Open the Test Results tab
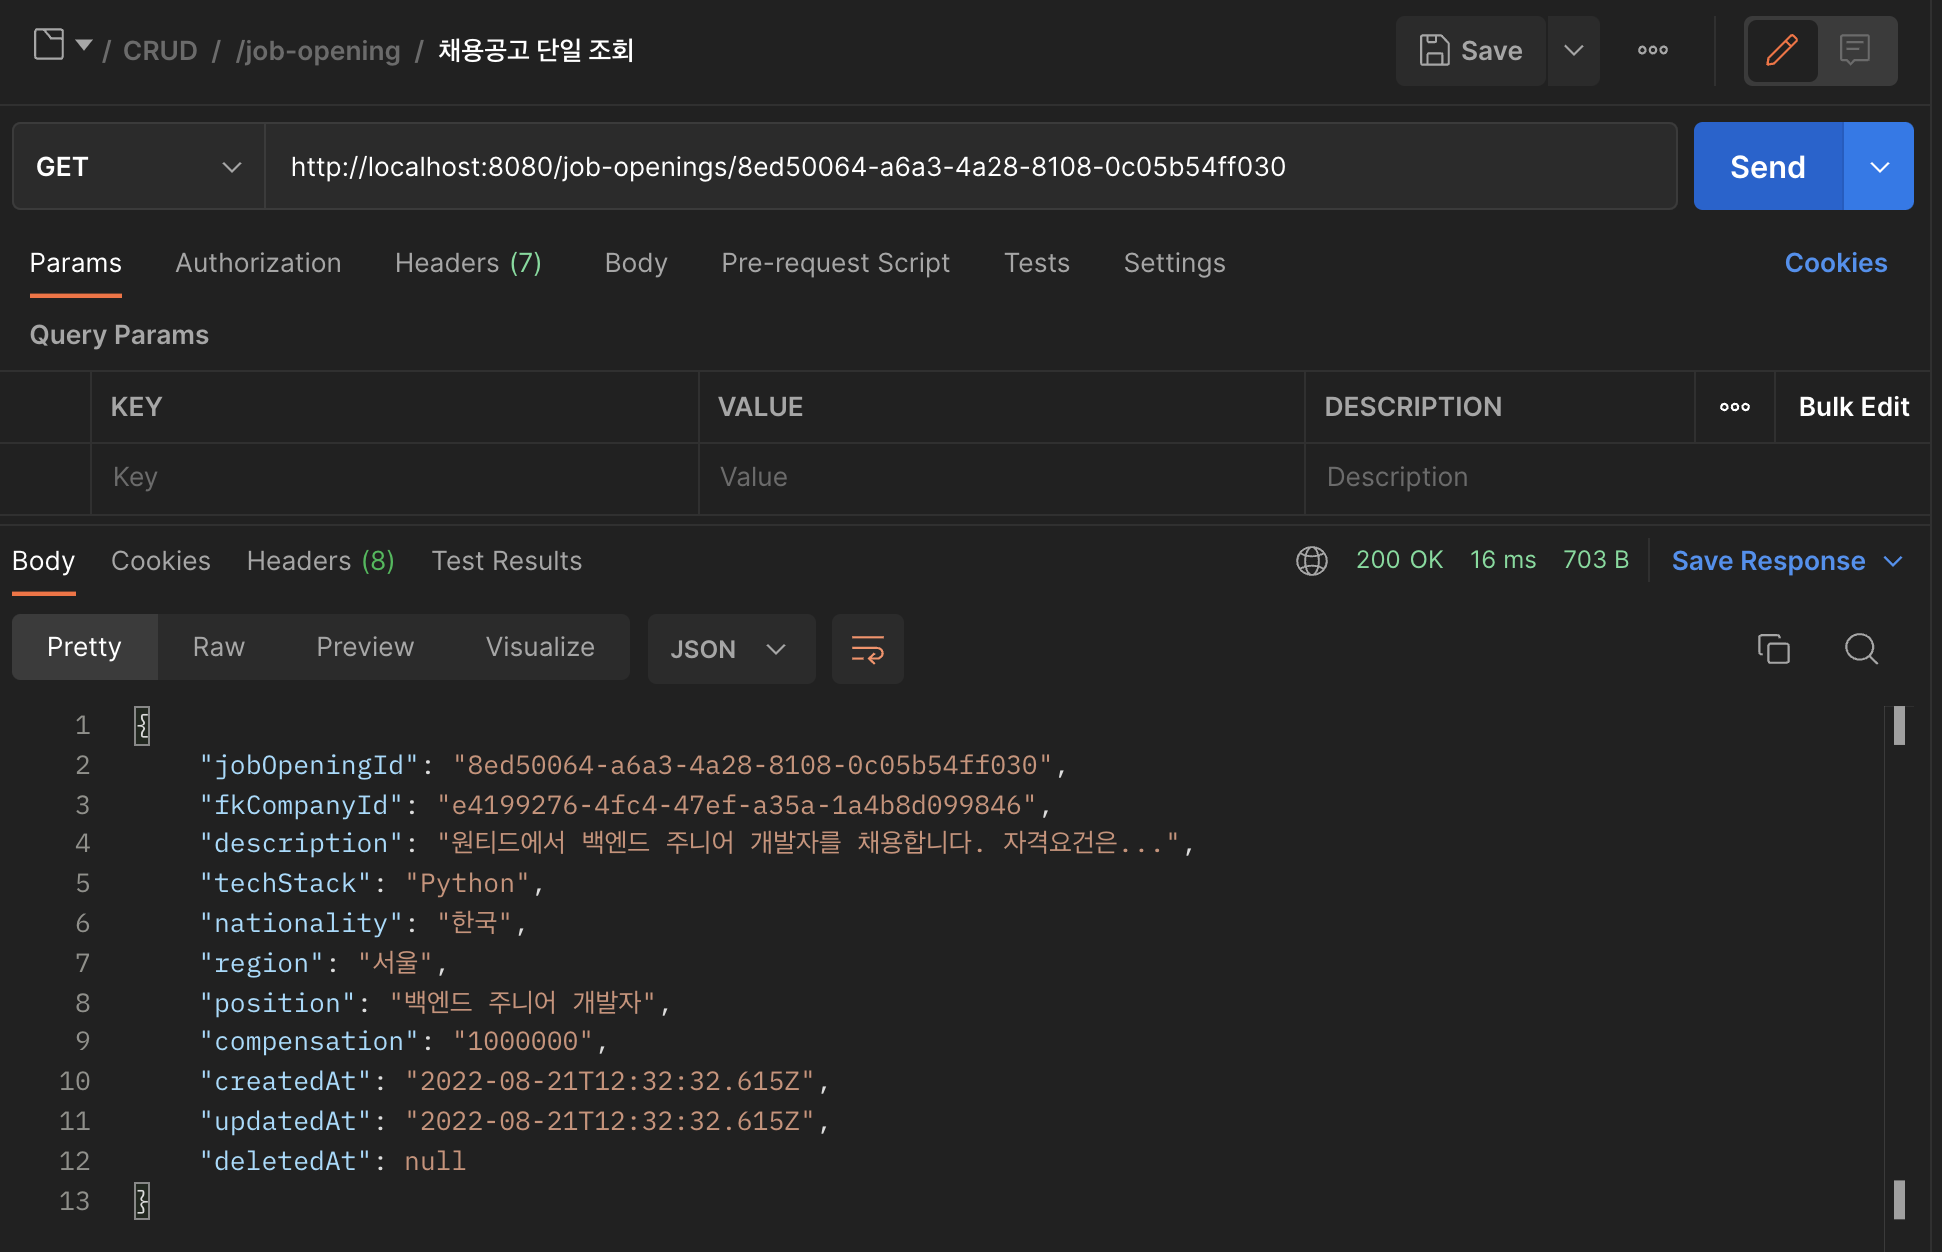 pyautogui.click(x=507, y=561)
